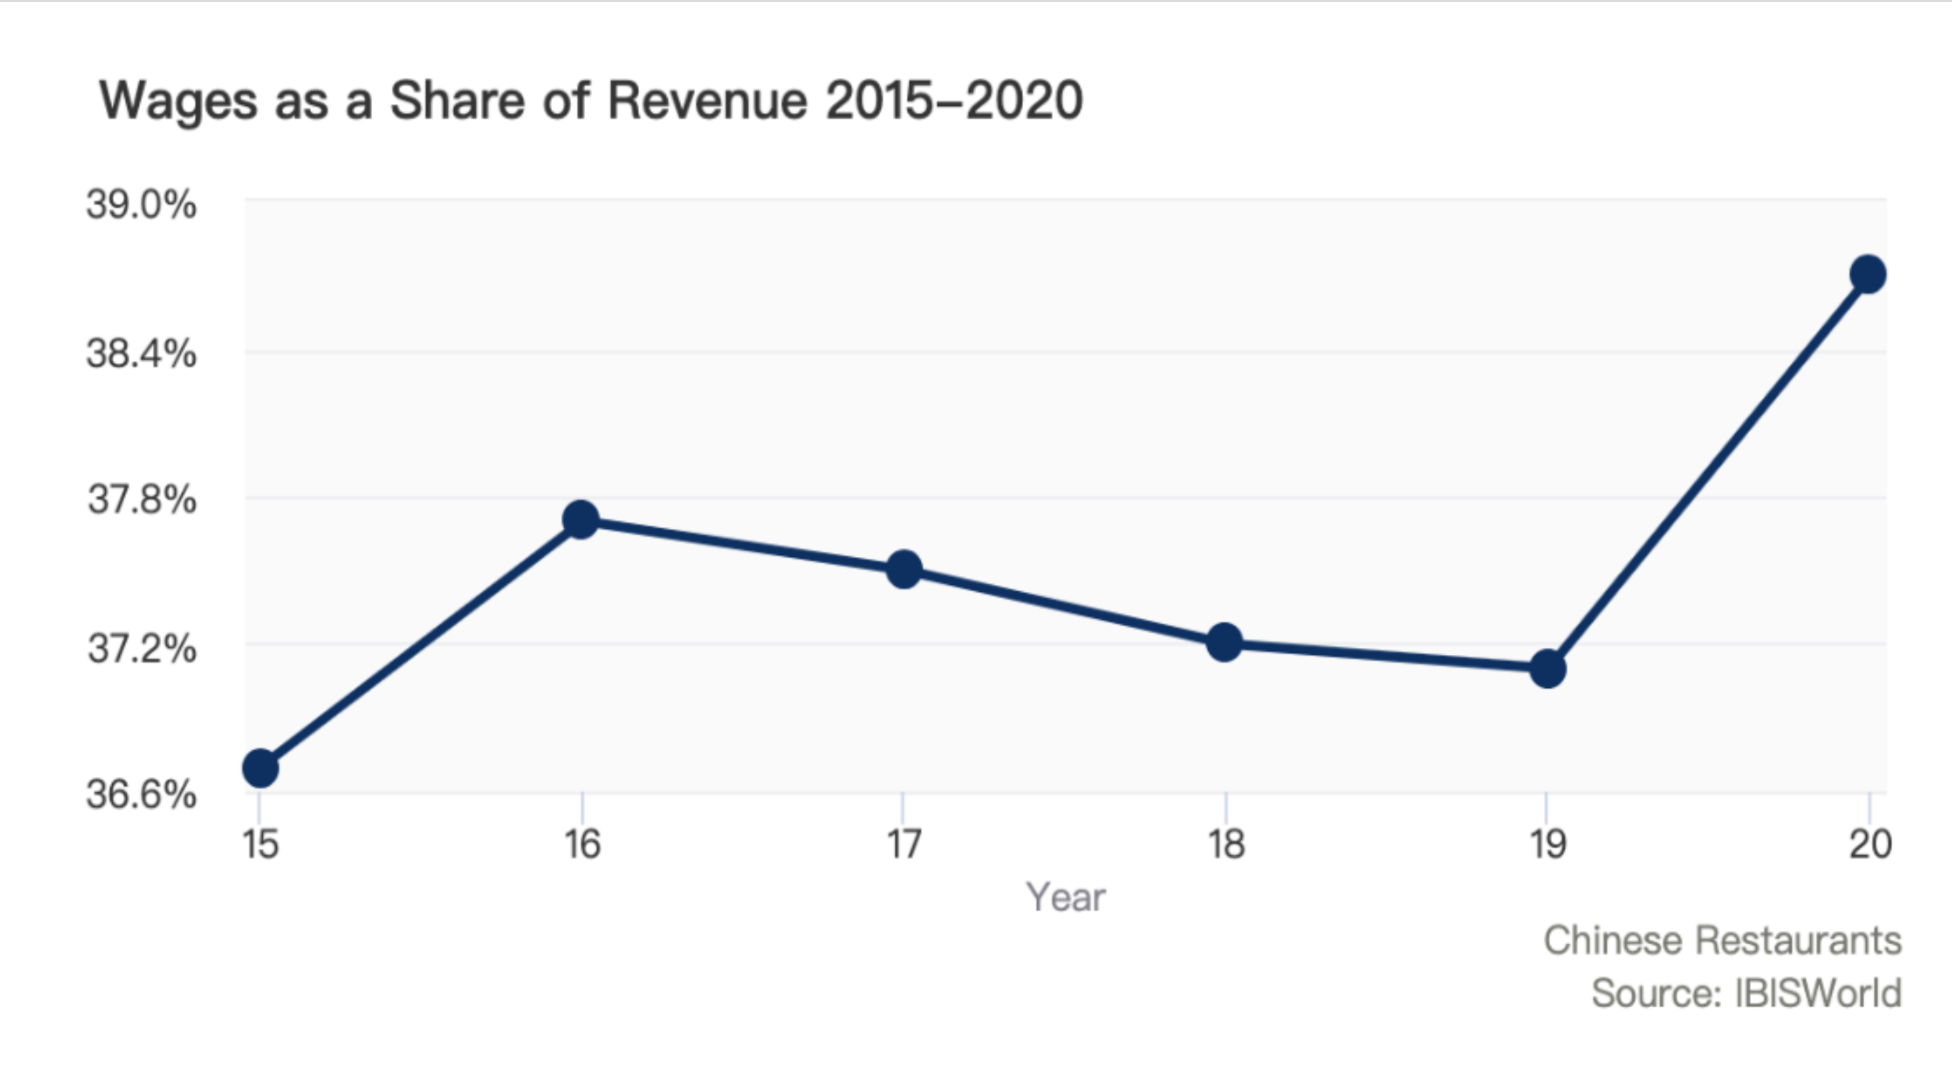This screenshot has width=1952, height=1066.
Task: Click the 2015 data point on the line
Action: coord(260,768)
